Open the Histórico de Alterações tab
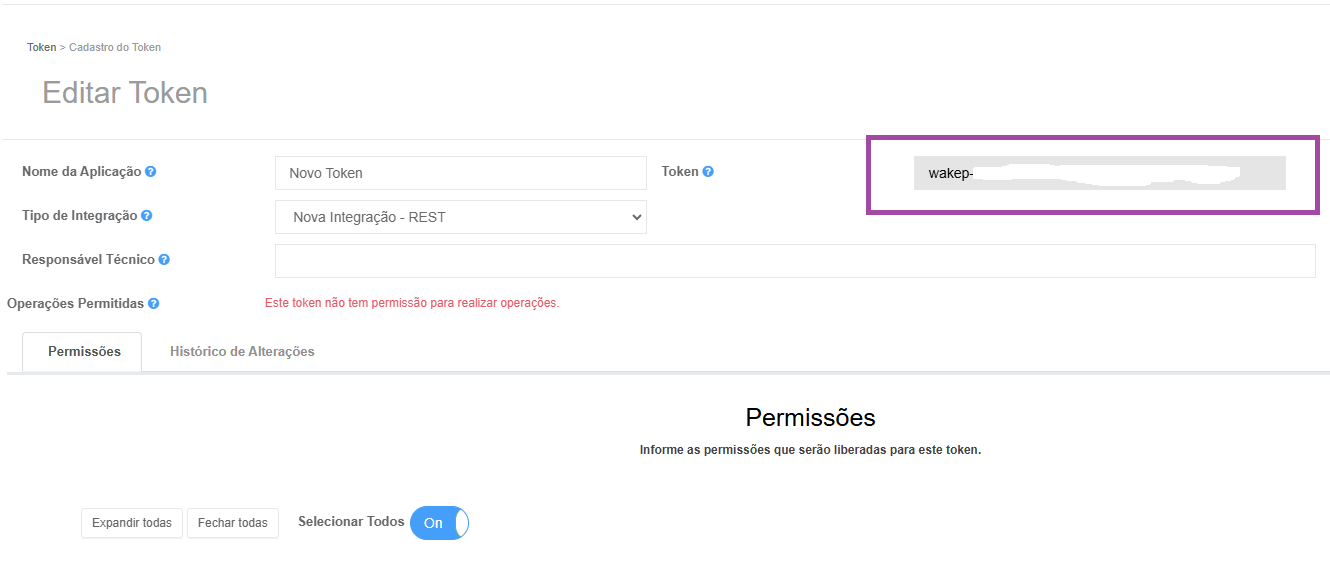Viewport: 1330px width, 562px height. point(242,352)
